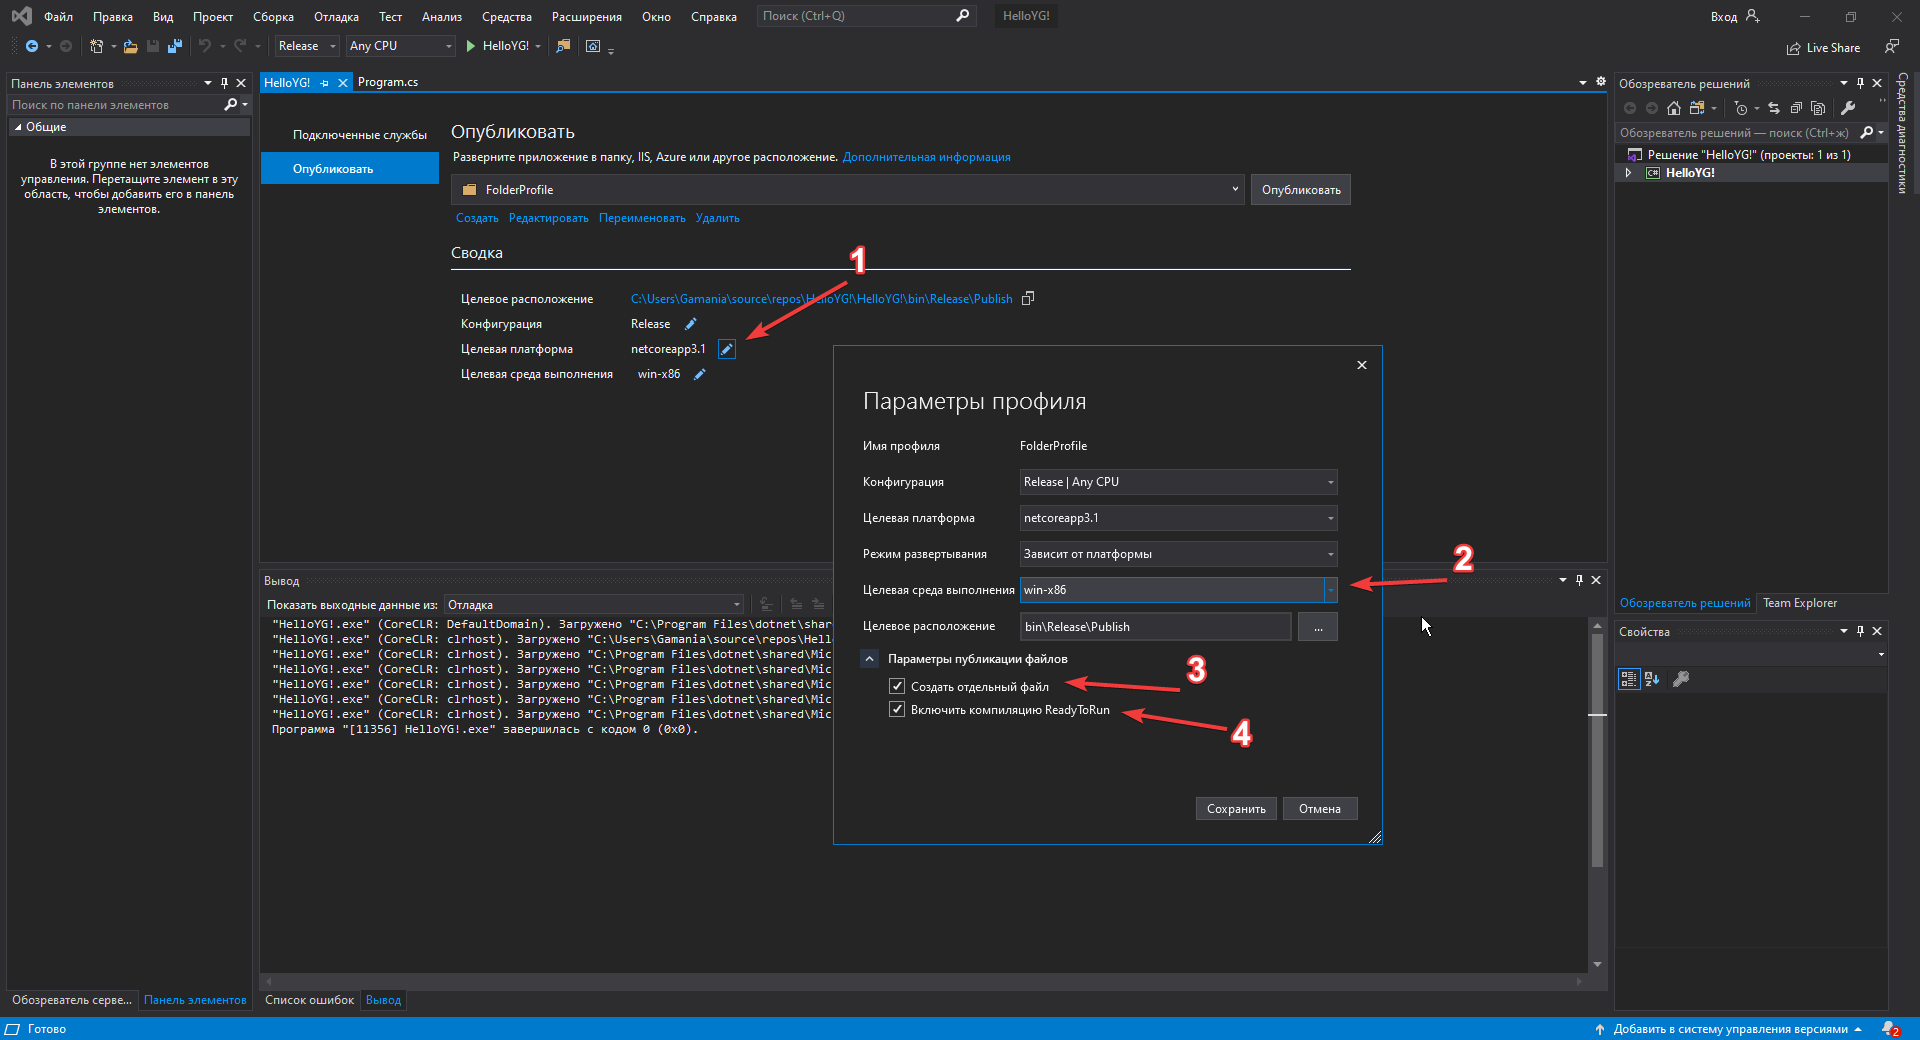Click Home icon in Solution Explorer toolbar
1920x1040 pixels.
(1674, 108)
